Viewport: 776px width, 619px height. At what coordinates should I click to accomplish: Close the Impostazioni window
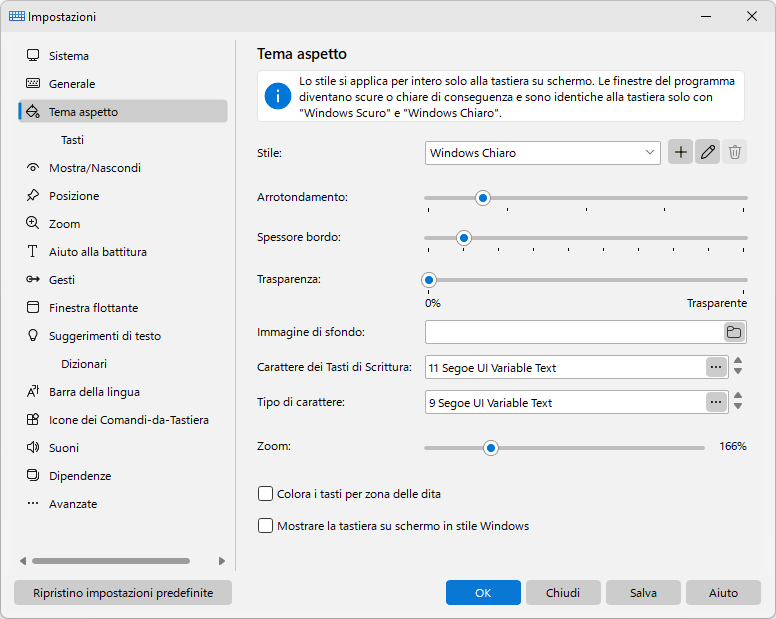coord(752,16)
